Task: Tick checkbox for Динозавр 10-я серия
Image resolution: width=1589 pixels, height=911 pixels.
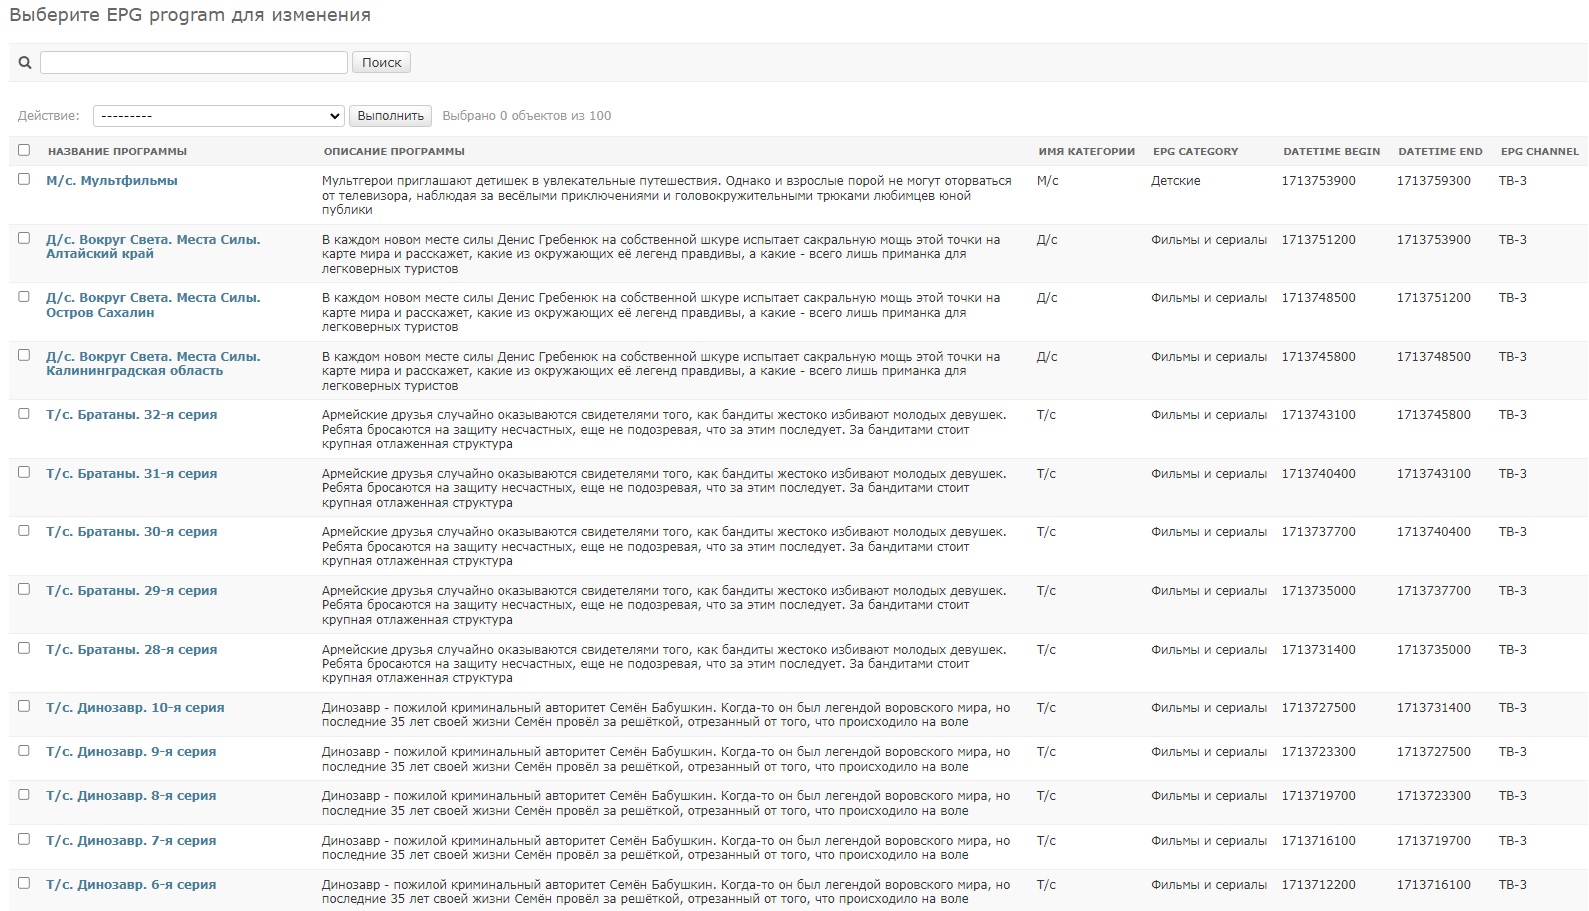Action: (x=24, y=706)
